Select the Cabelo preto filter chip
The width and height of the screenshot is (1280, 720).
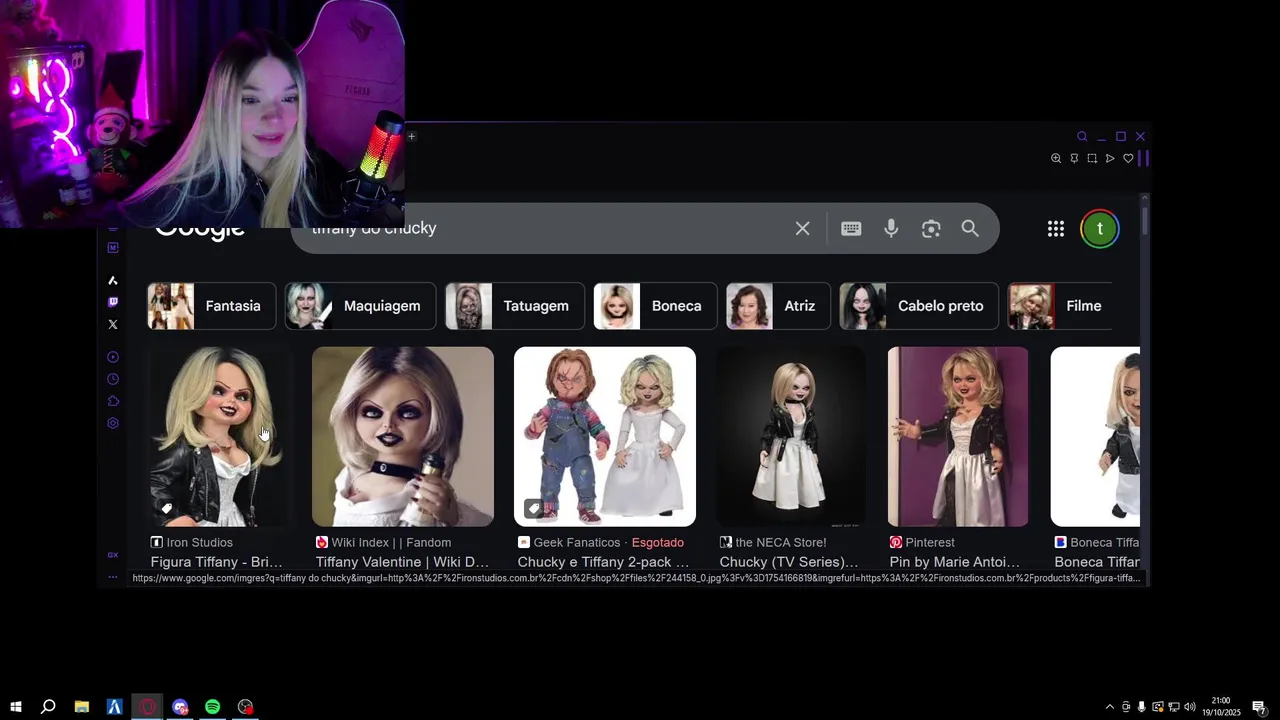click(x=919, y=306)
